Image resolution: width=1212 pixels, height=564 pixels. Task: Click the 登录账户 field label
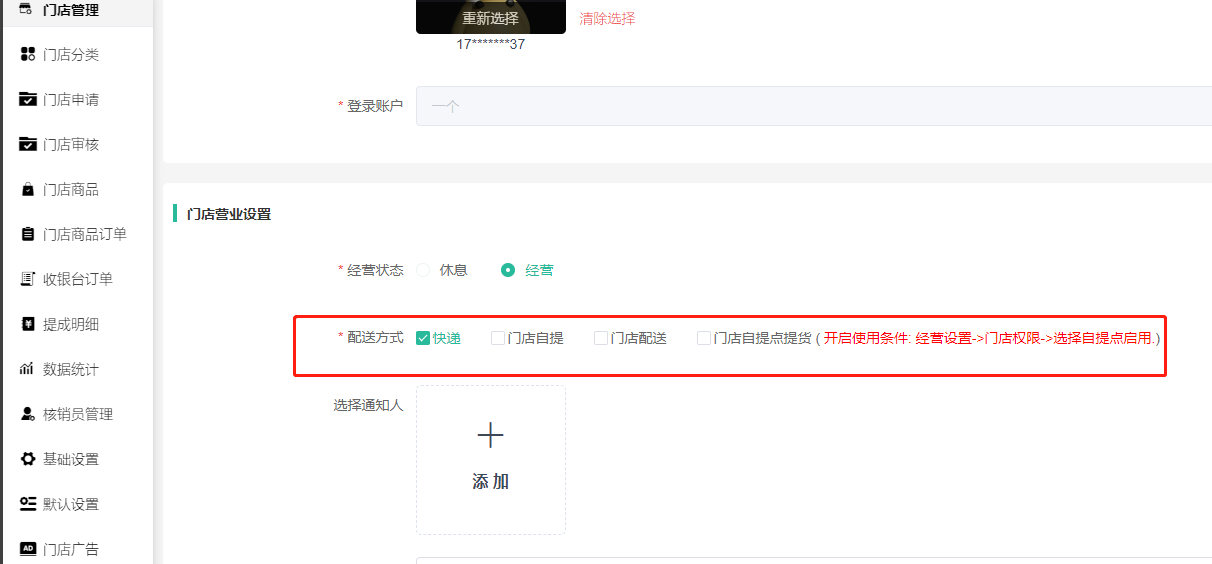(375, 106)
